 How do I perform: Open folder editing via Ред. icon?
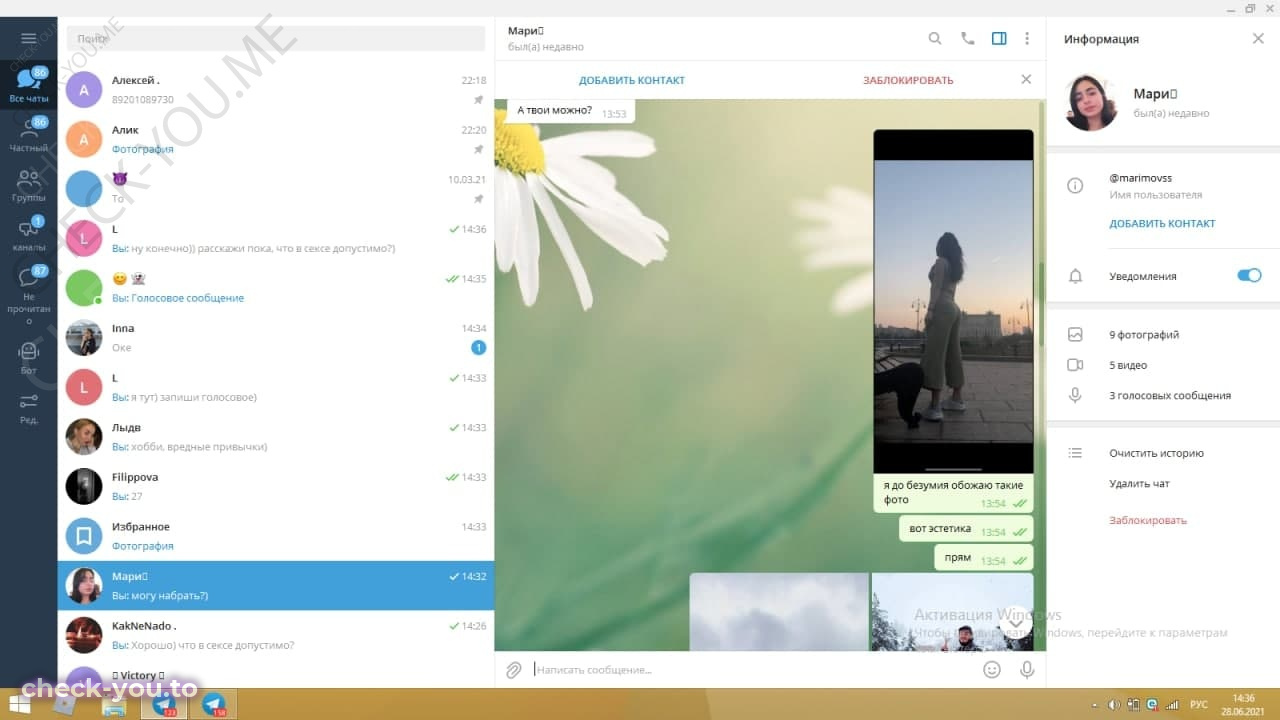pos(29,408)
